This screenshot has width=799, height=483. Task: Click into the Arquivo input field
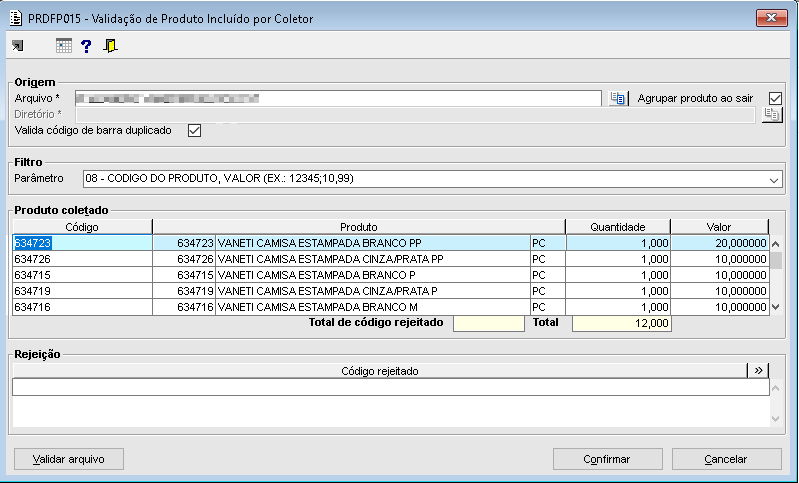tap(338, 98)
